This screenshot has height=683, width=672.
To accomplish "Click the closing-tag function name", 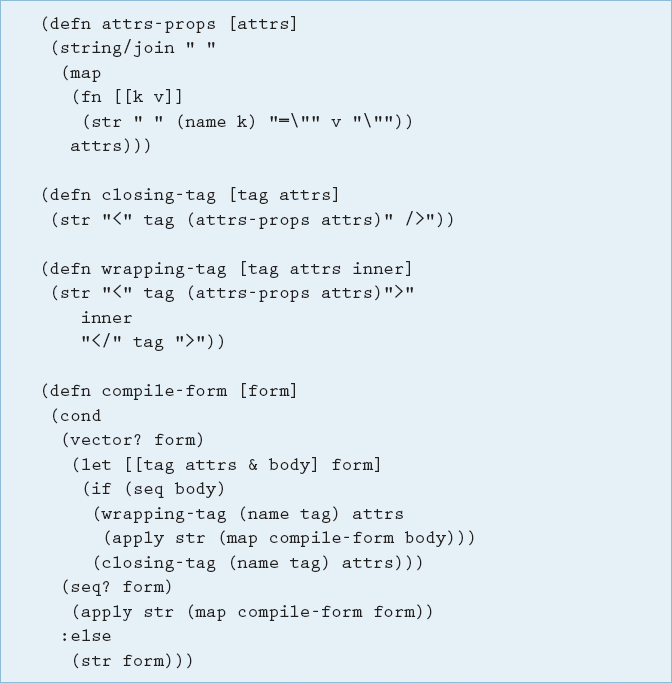I will pyautogui.click(x=159, y=195).
